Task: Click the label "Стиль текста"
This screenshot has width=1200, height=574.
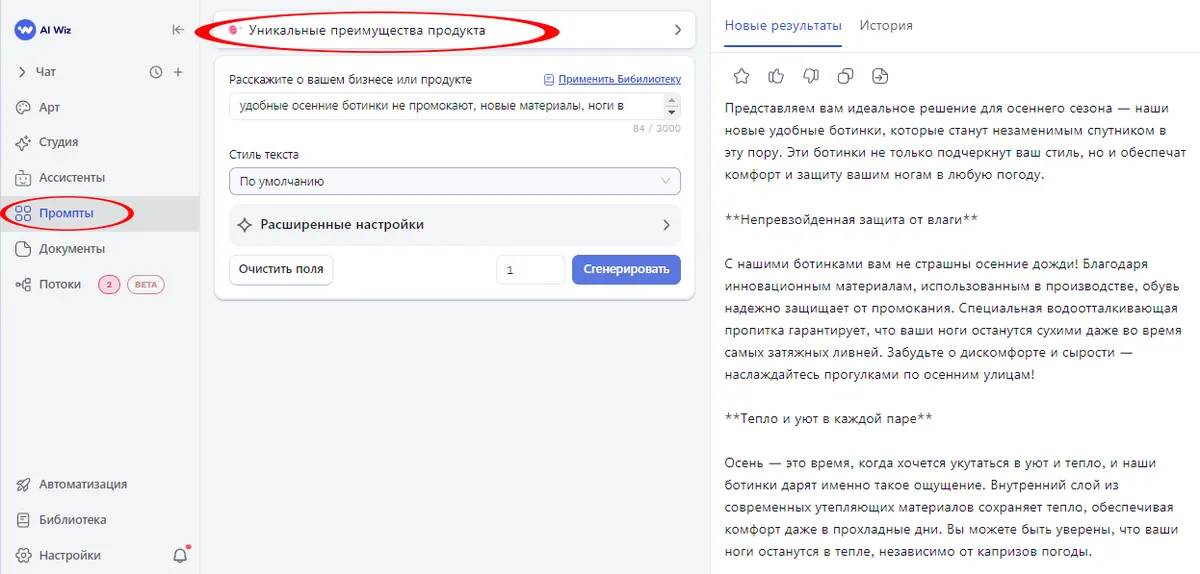Action: (264, 155)
